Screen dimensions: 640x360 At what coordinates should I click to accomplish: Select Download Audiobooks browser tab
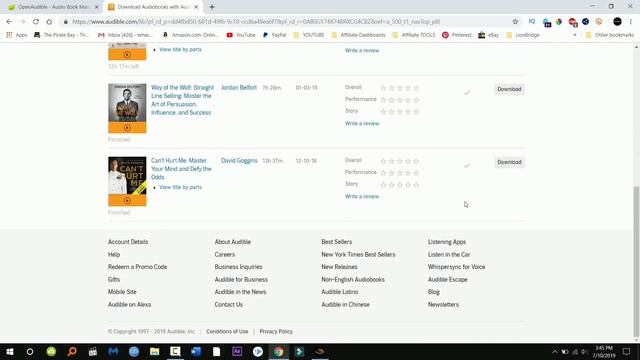pyautogui.click(x=153, y=7)
